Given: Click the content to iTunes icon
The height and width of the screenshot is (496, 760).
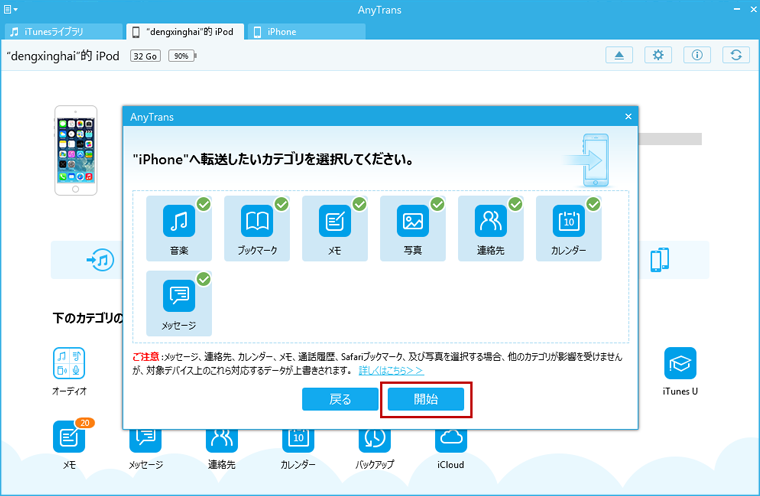Looking at the screenshot, I should (100, 260).
